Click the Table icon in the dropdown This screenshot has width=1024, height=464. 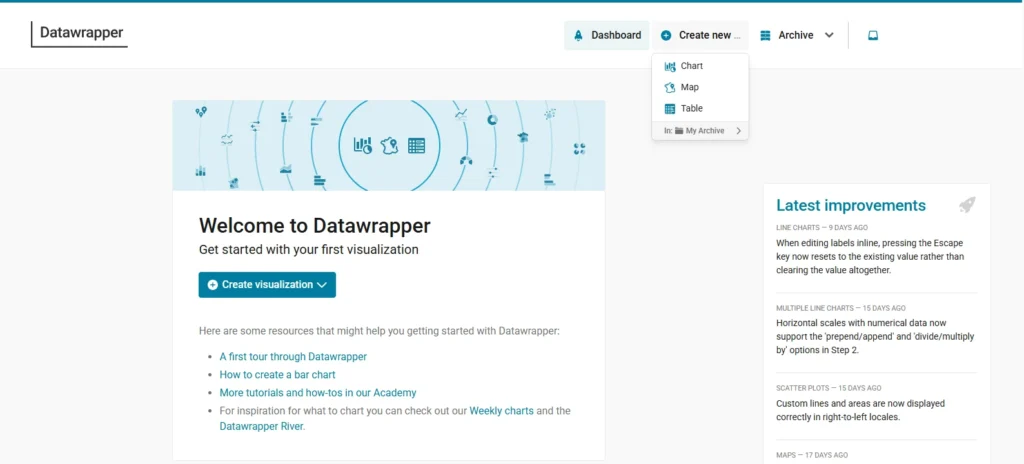click(669, 108)
